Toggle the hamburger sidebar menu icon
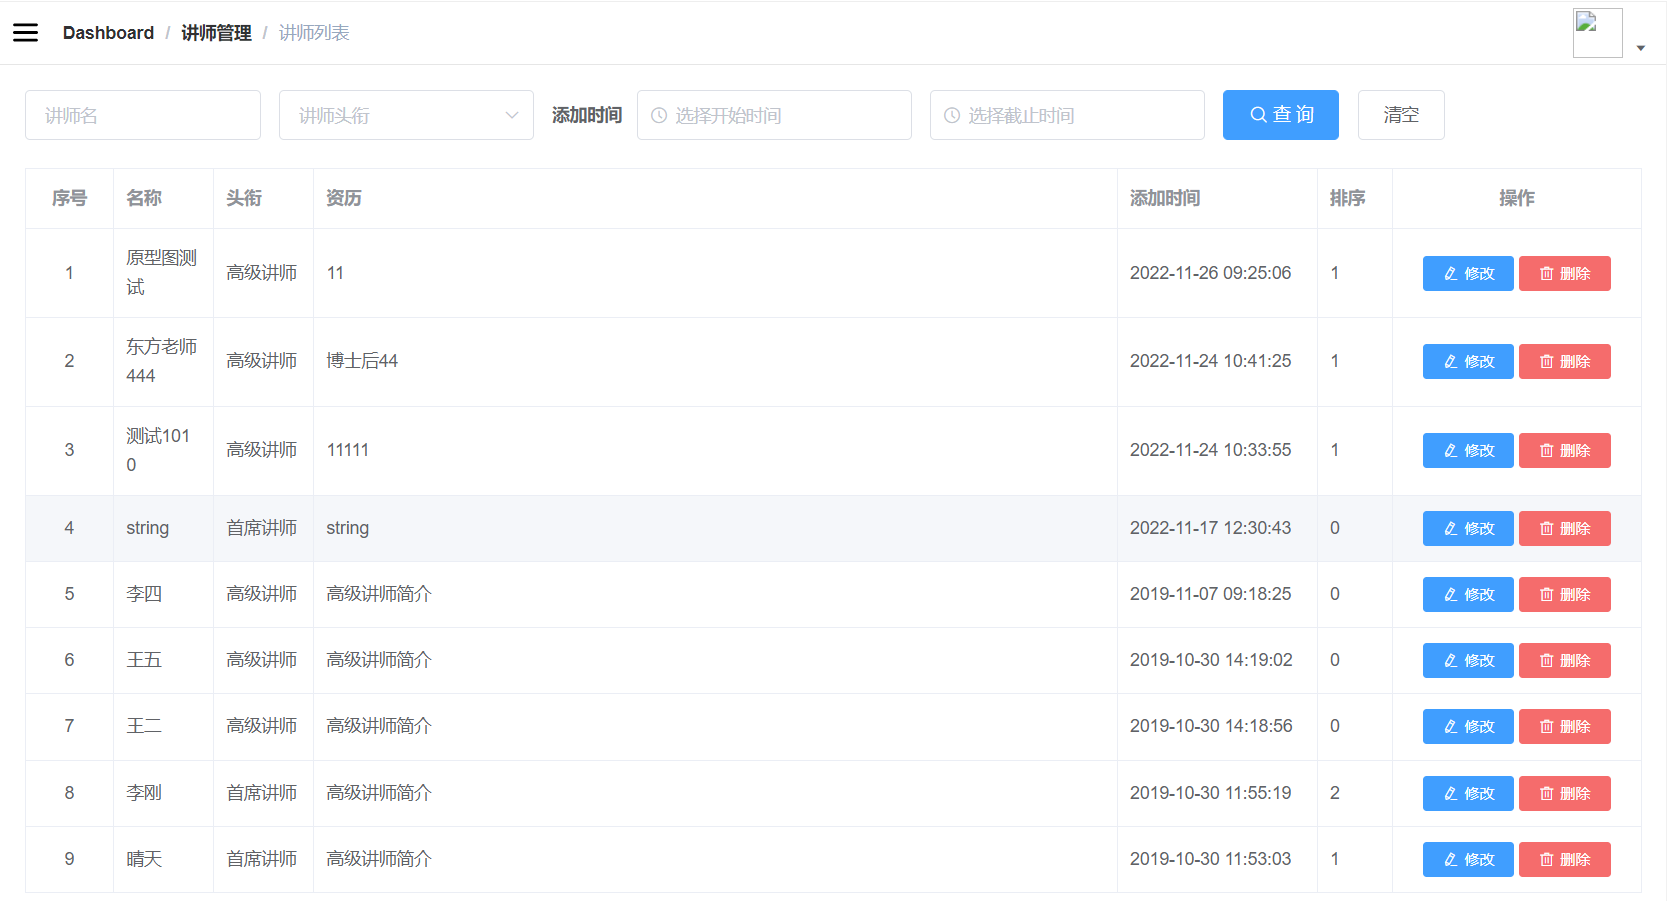The height and width of the screenshot is (901, 1667). tap(25, 33)
